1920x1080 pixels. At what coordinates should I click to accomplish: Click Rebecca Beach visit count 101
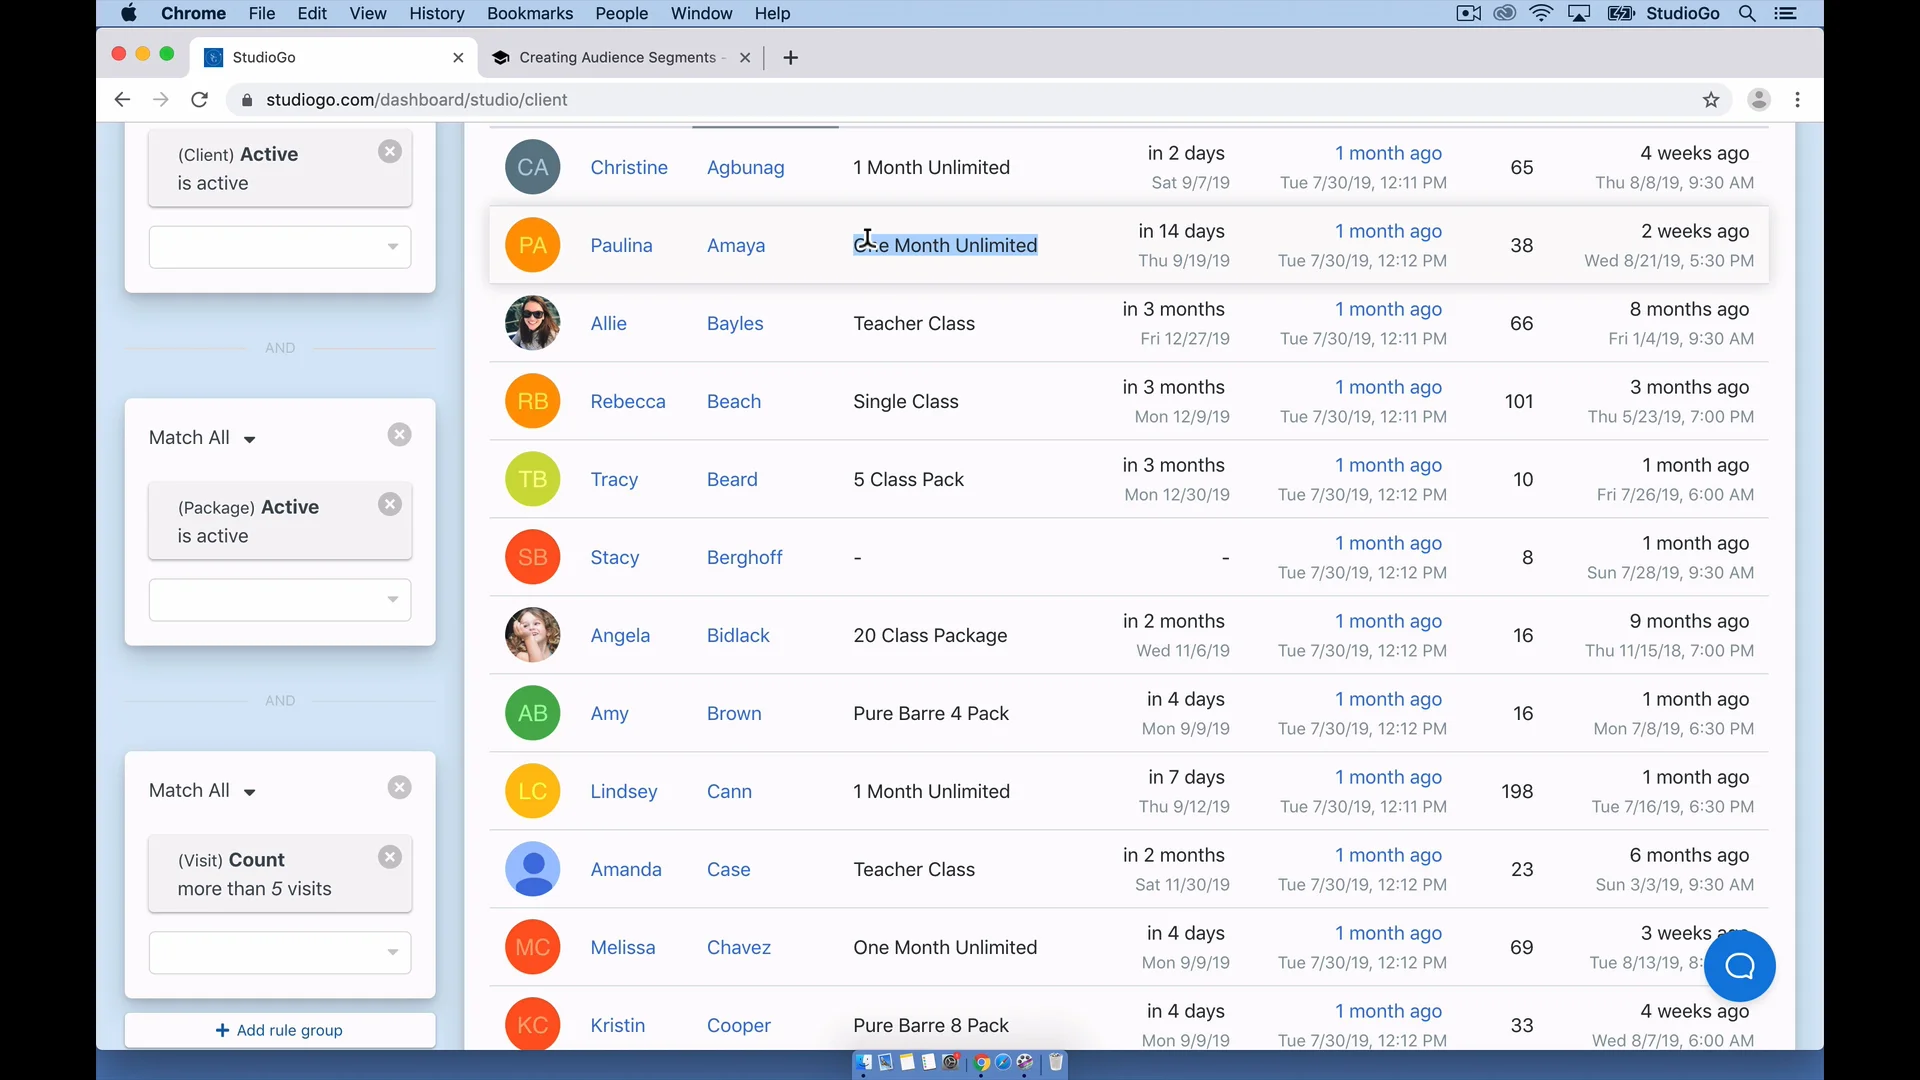tap(1519, 401)
